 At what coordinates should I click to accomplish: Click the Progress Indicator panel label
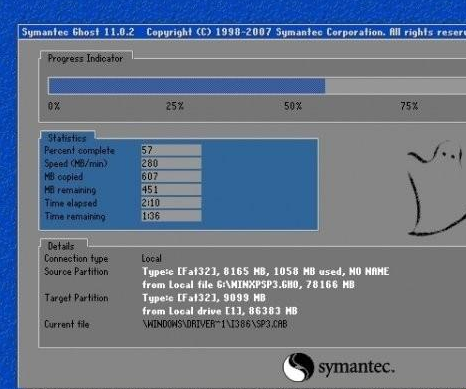[86, 58]
